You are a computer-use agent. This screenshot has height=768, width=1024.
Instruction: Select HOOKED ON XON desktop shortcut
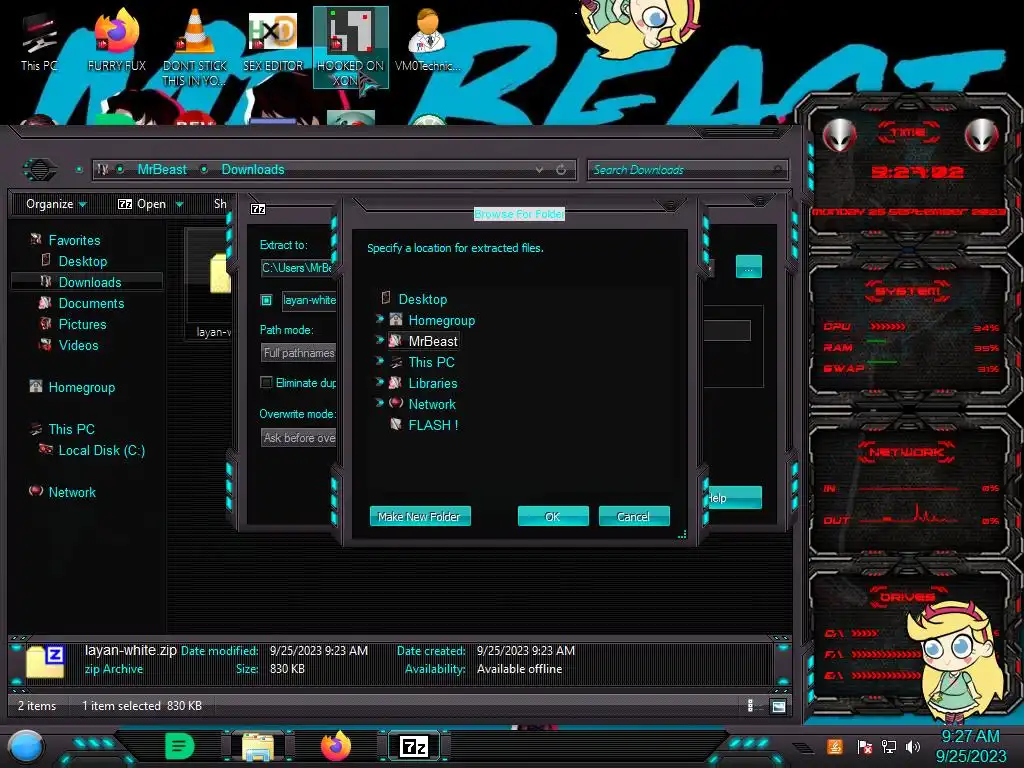(x=351, y=47)
